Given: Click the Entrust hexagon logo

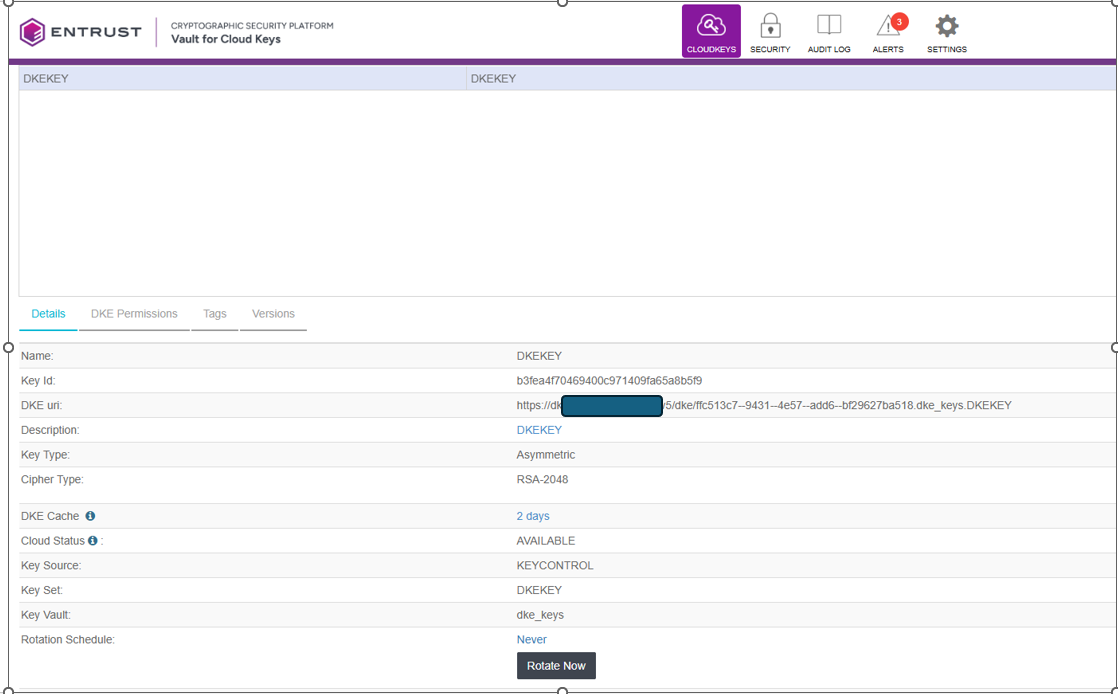Looking at the screenshot, I should click(33, 32).
